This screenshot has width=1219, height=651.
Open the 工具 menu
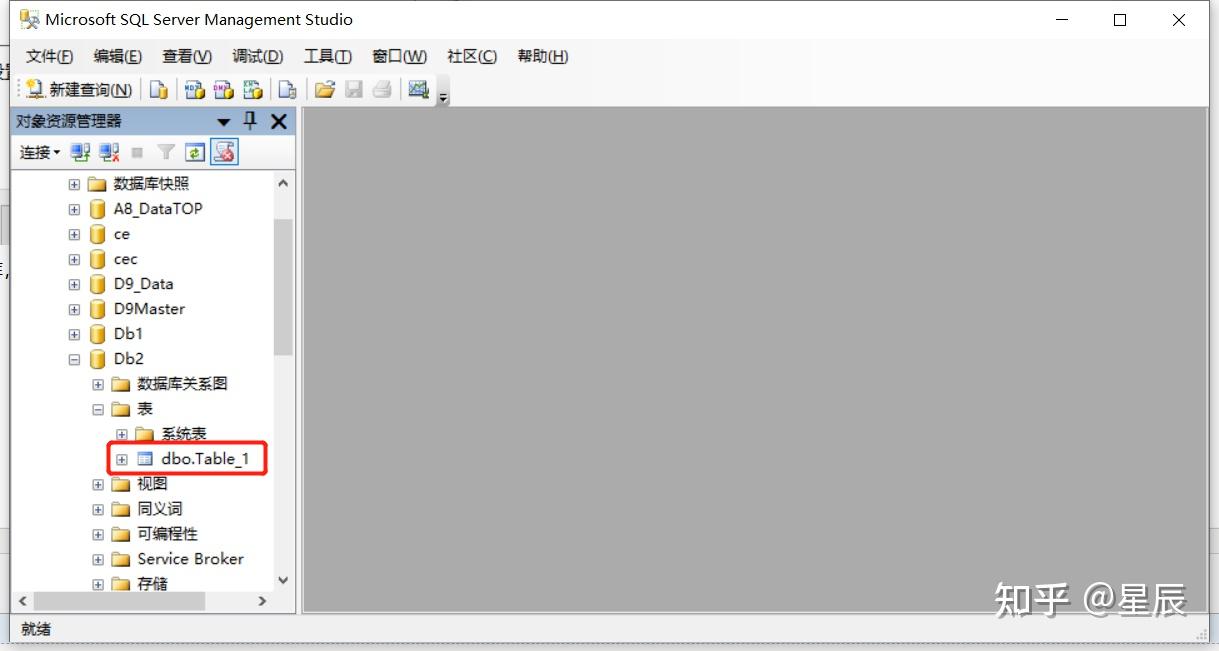tap(327, 56)
